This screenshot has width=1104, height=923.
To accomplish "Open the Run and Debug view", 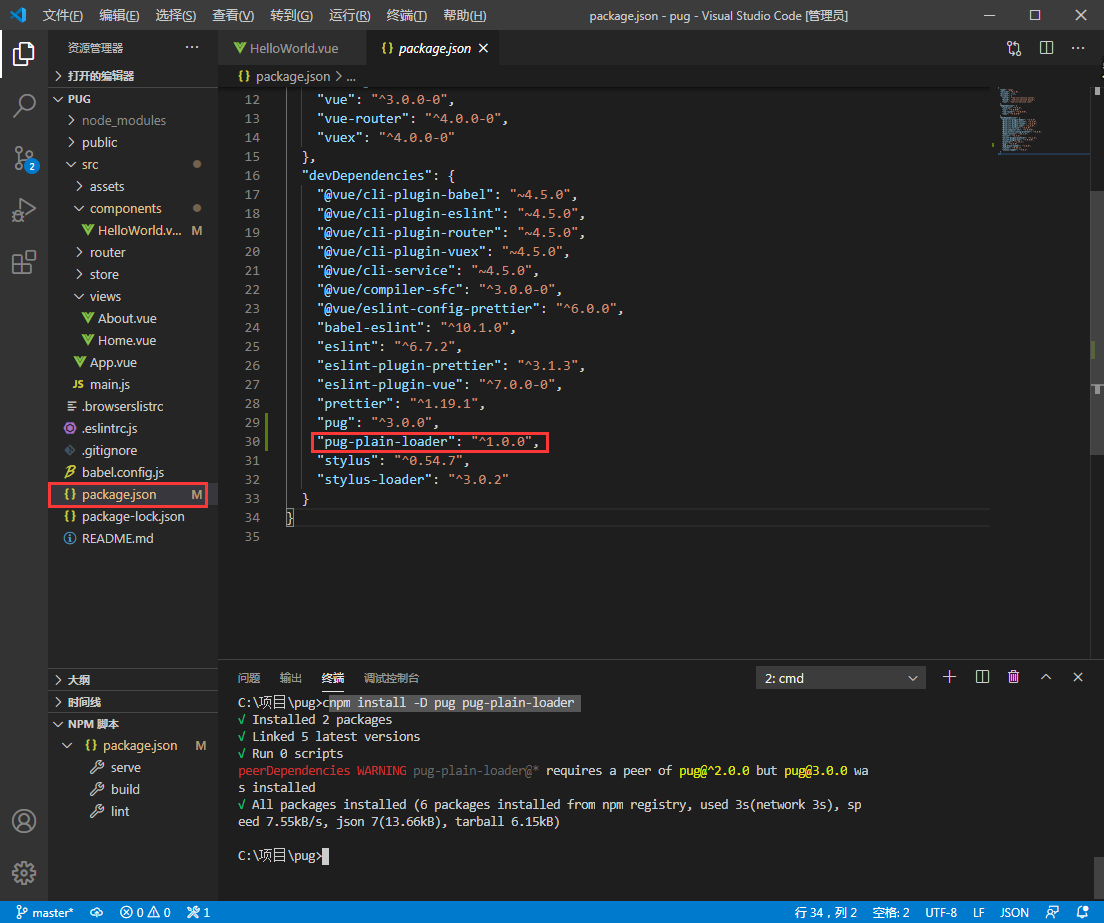I will point(24,211).
